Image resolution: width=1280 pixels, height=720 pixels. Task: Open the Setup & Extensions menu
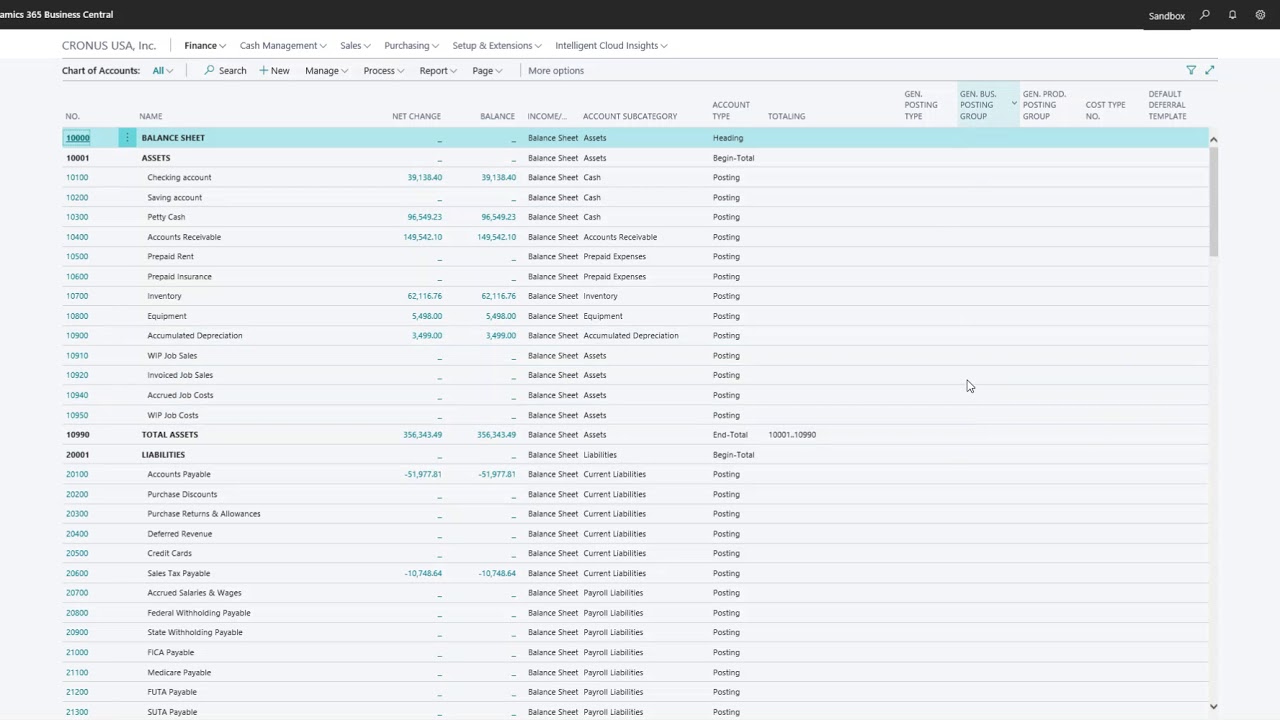pyautogui.click(x=497, y=46)
